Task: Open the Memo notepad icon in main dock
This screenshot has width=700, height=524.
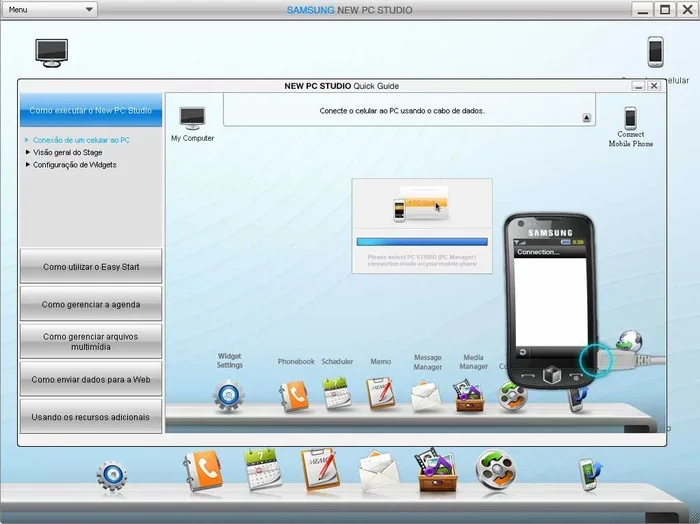Action: coord(321,470)
